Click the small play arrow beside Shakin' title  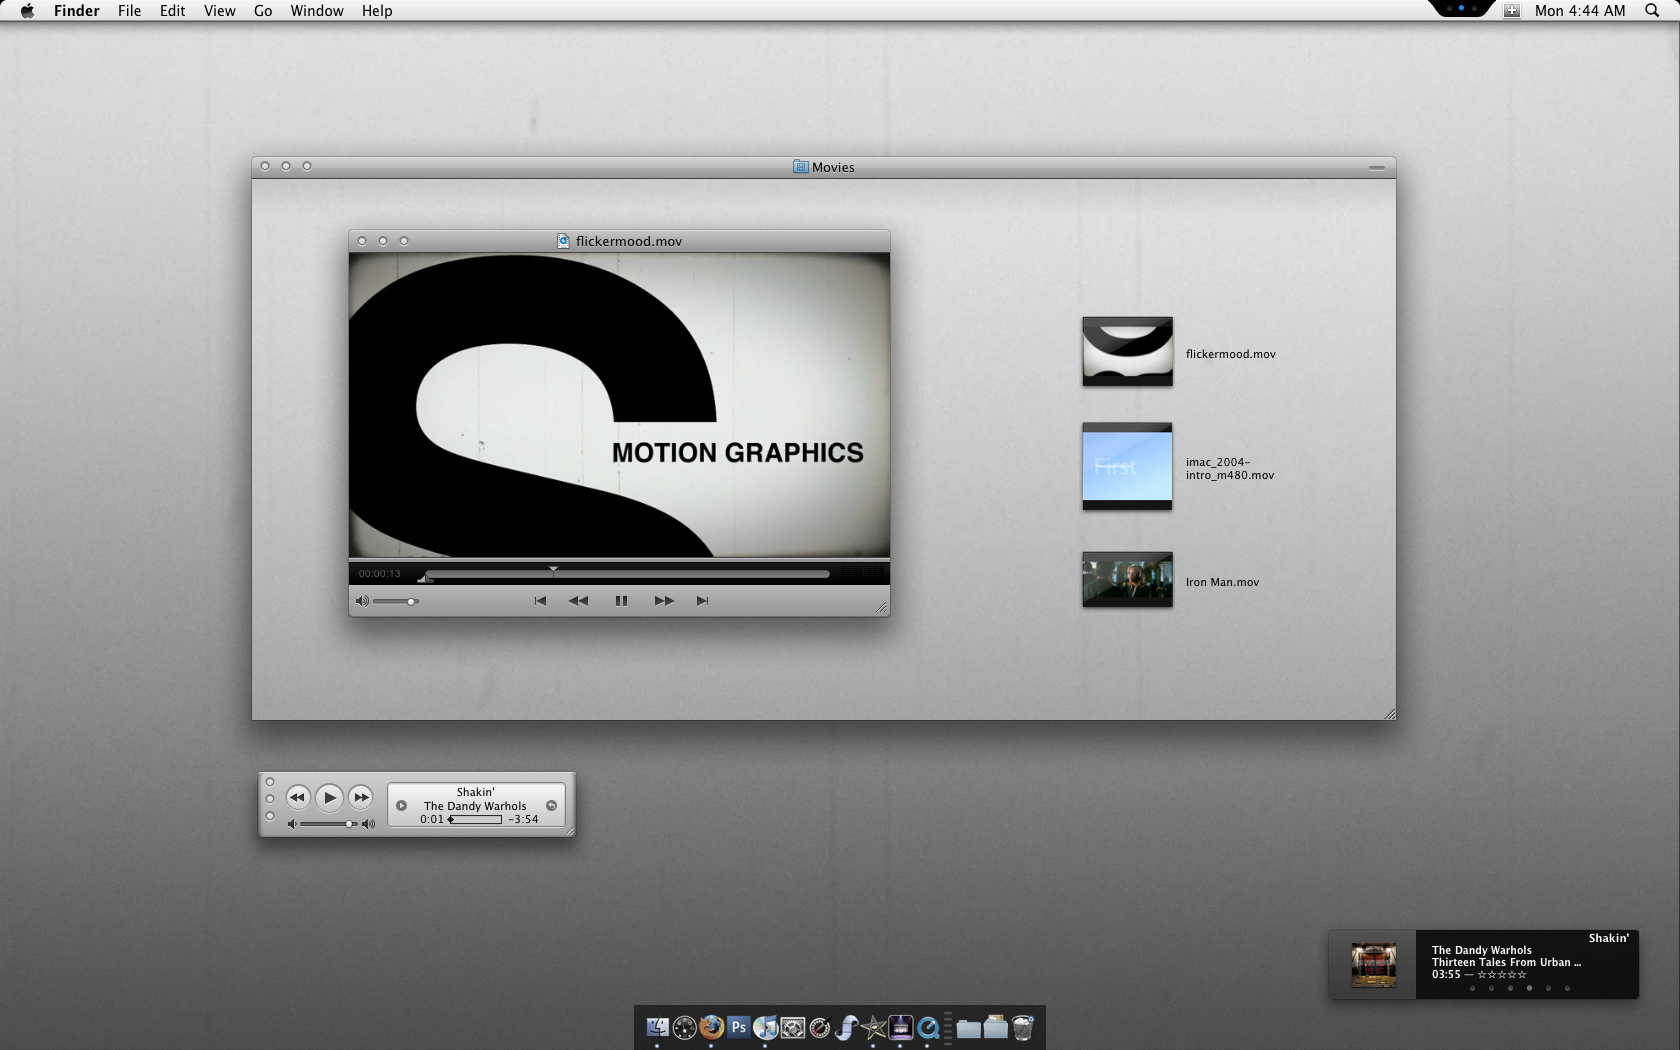(x=401, y=805)
